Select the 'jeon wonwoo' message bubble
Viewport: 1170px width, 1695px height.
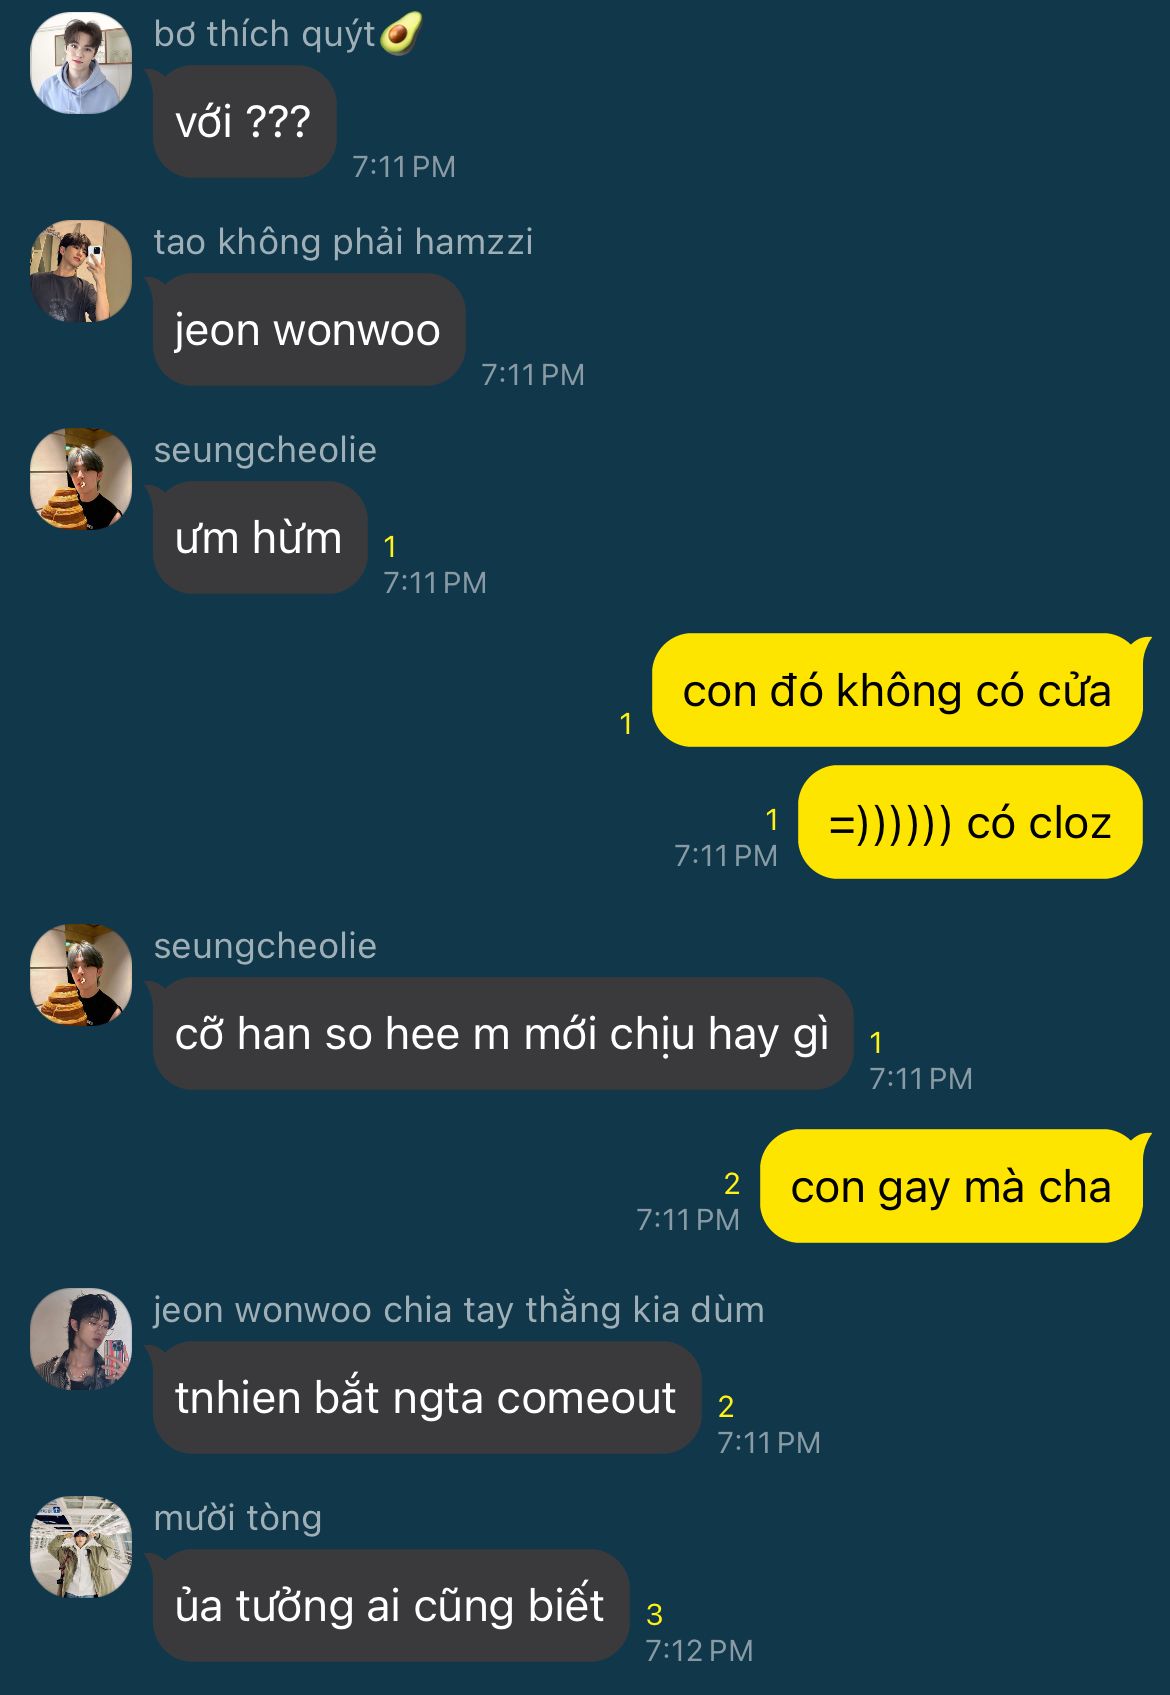click(309, 330)
